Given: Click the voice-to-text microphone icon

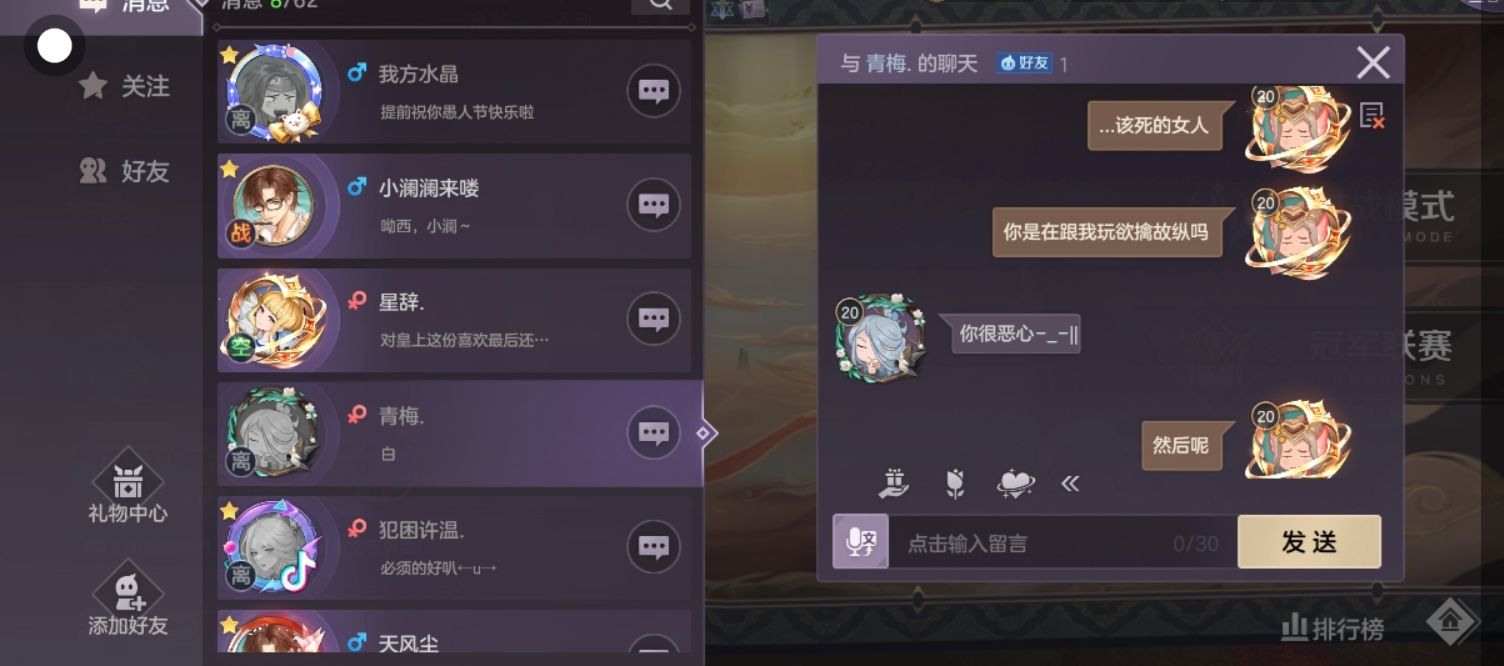Looking at the screenshot, I should [x=861, y=542].
